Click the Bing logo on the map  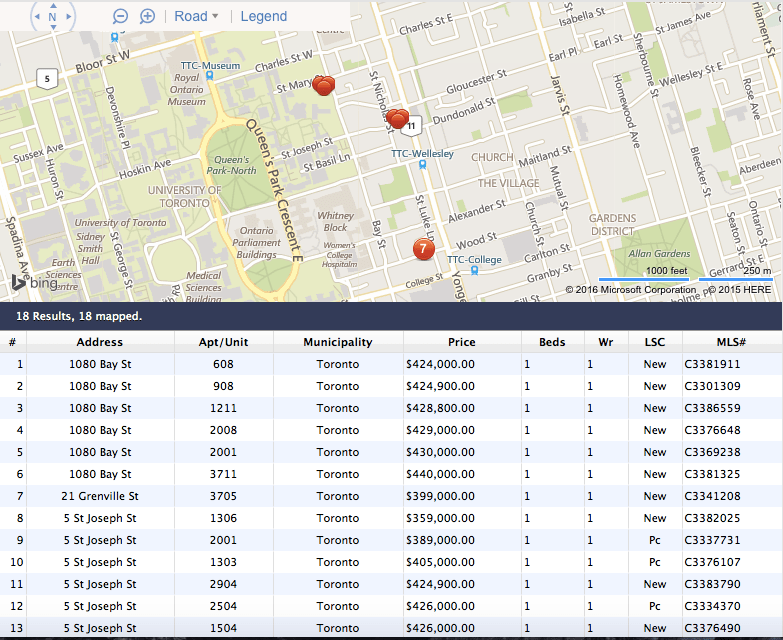point(34,283)
